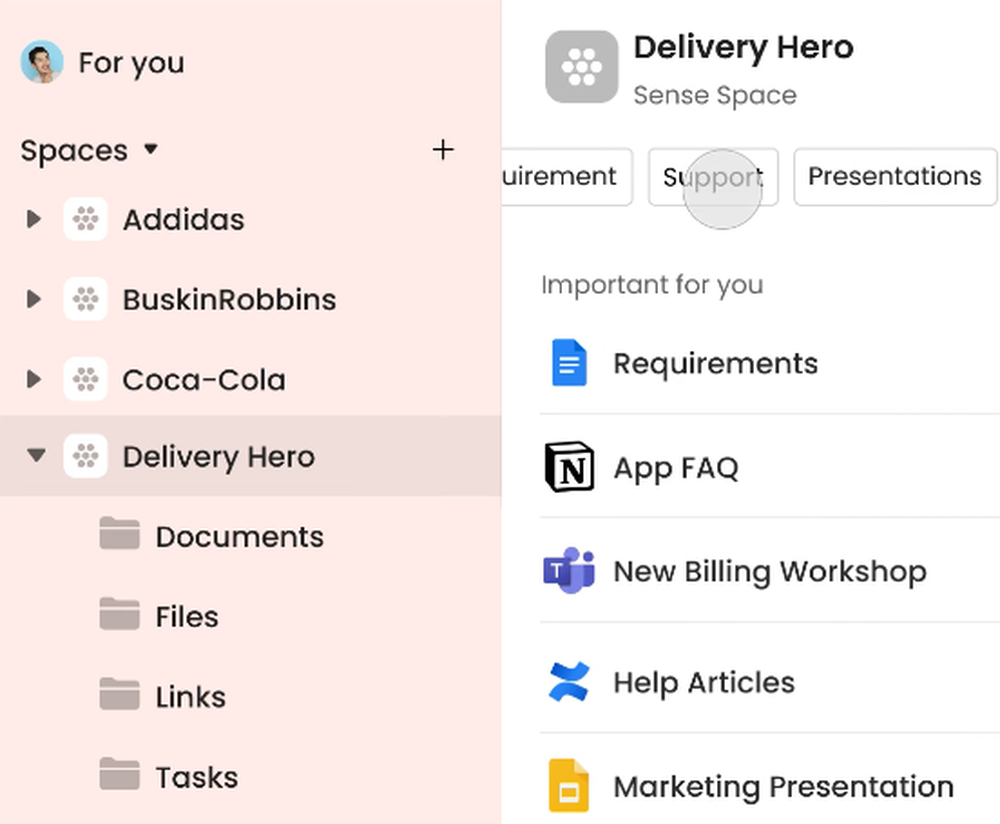Click the large Delivery Hero header logo
This screenshot has height=824, width=1000.
[582, 66]
